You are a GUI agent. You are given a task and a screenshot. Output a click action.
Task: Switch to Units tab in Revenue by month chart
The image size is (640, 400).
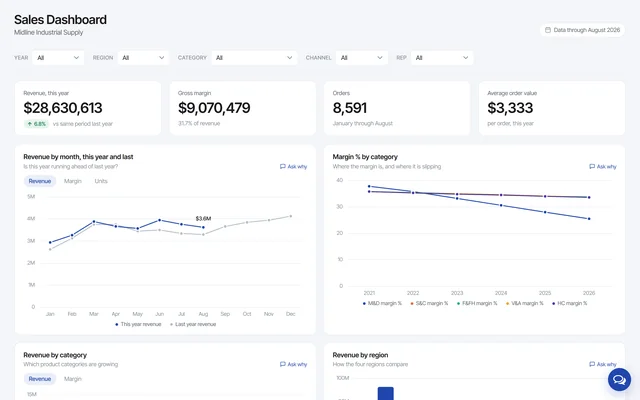(x=101, y=181)
